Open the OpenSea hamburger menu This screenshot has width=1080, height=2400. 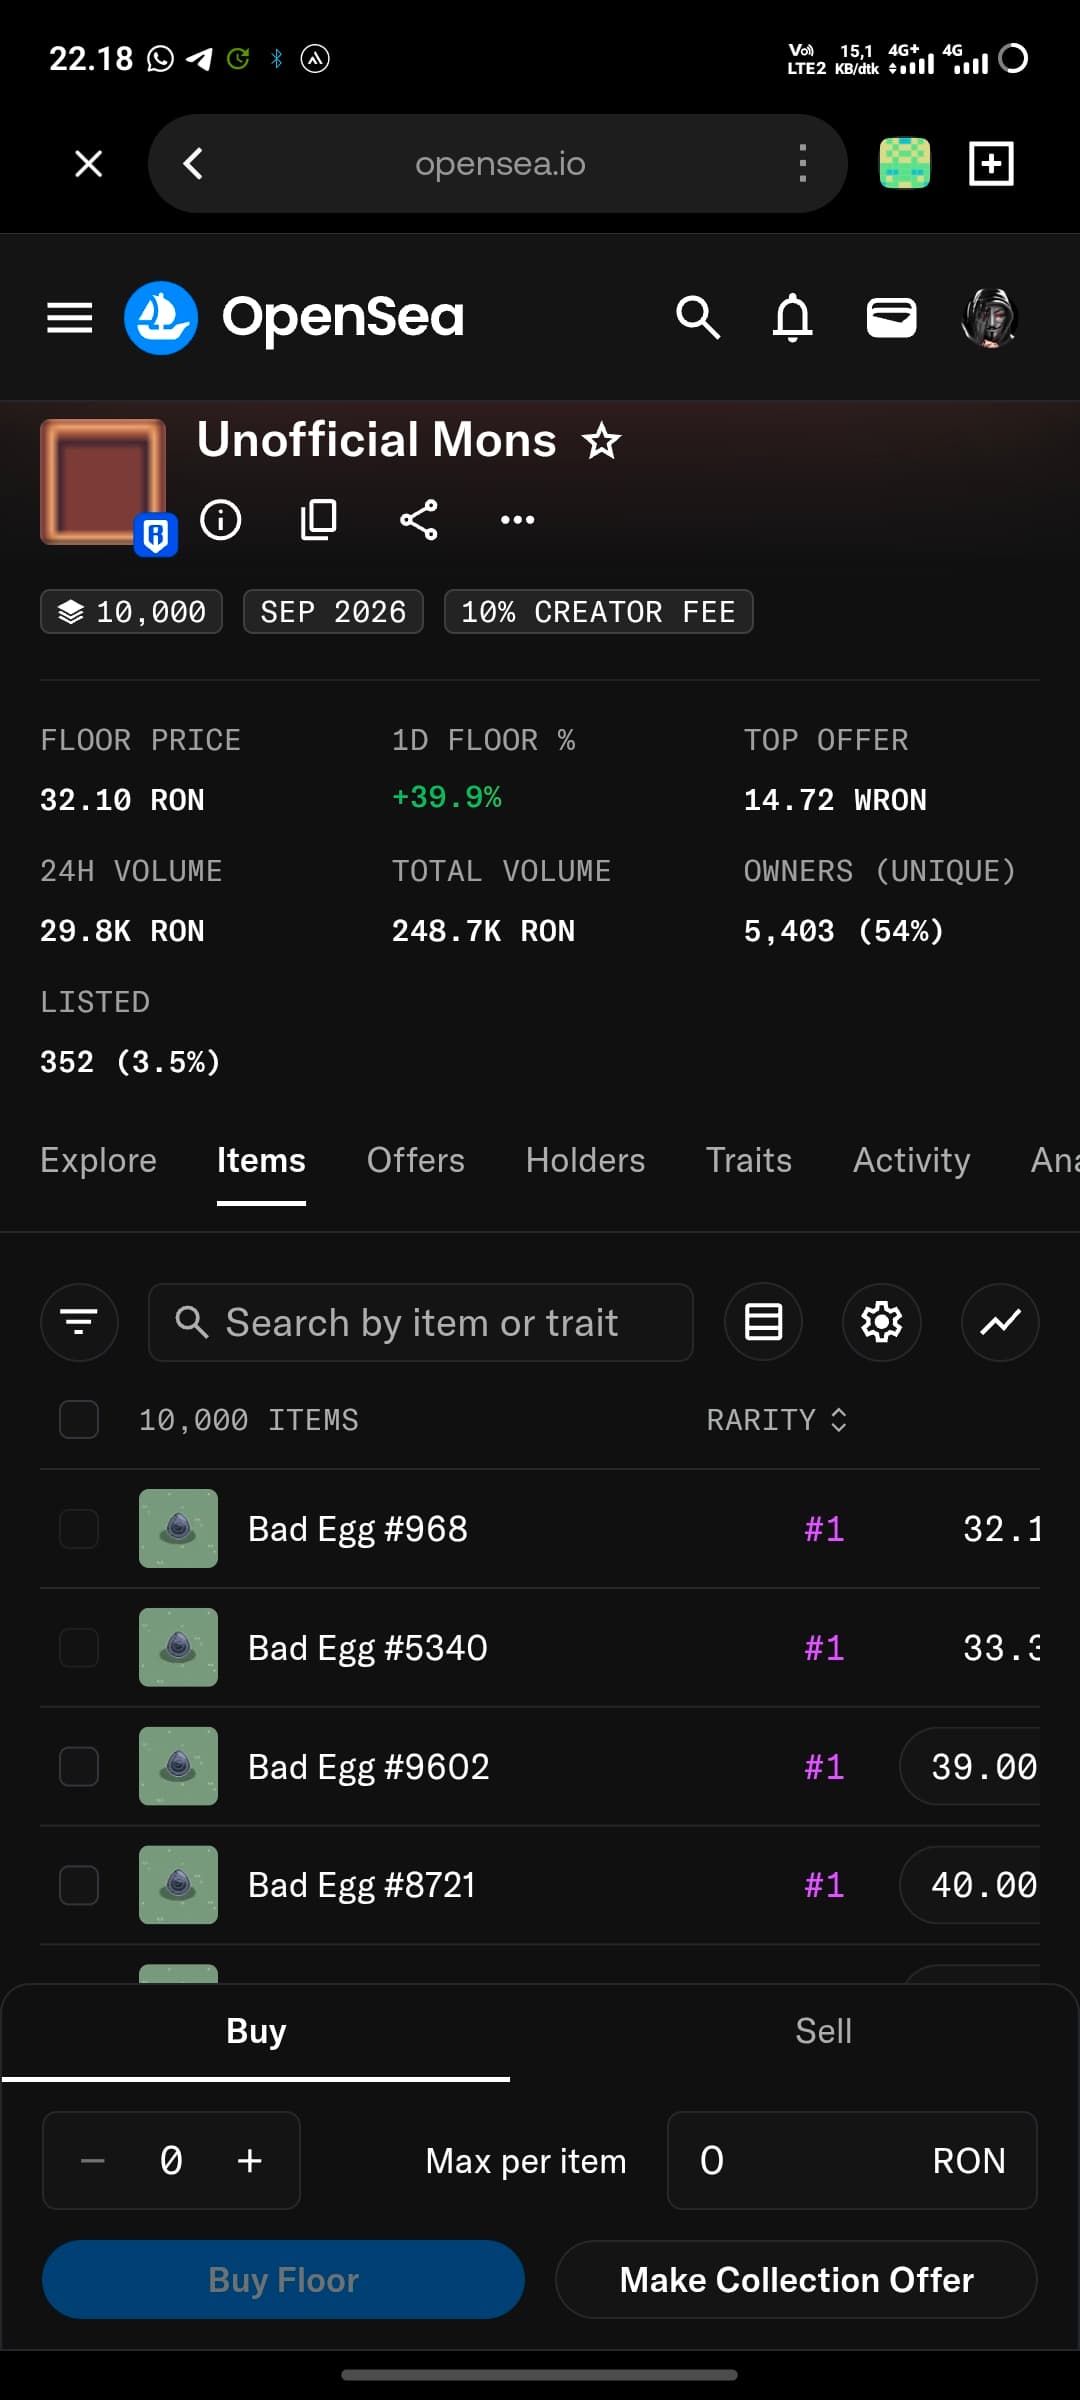click(69, 318)
